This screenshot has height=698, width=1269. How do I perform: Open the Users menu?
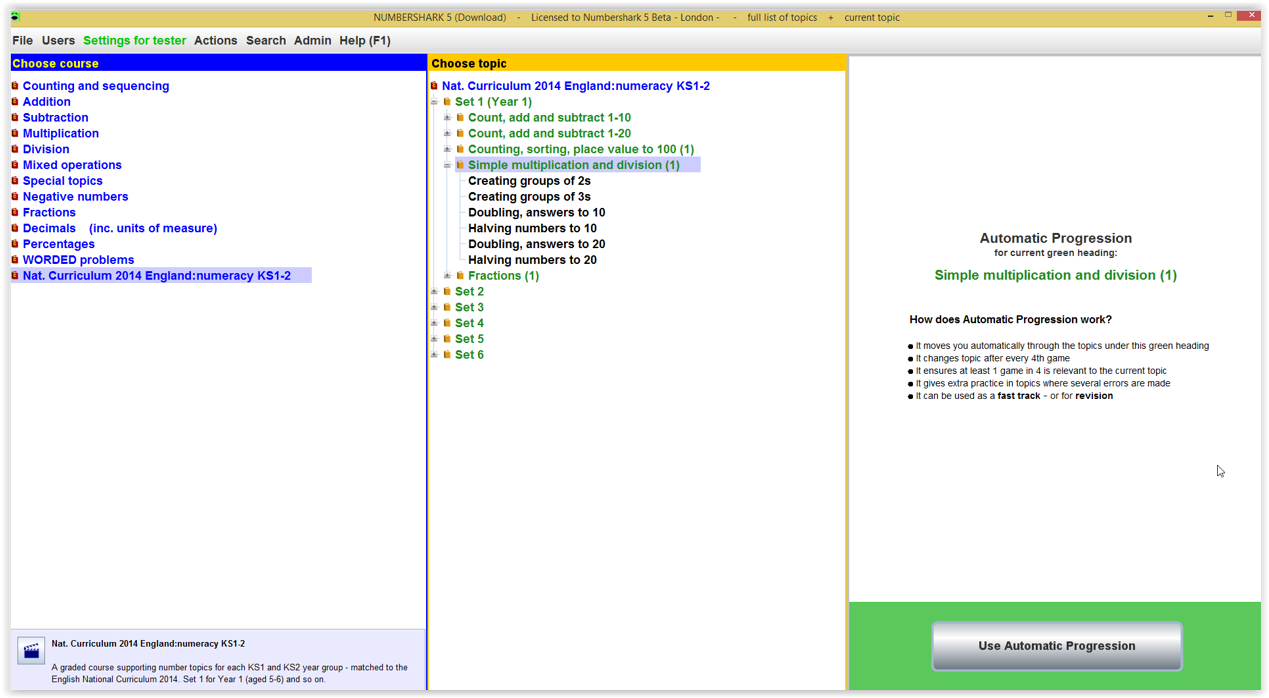click(x=58, y=41)
